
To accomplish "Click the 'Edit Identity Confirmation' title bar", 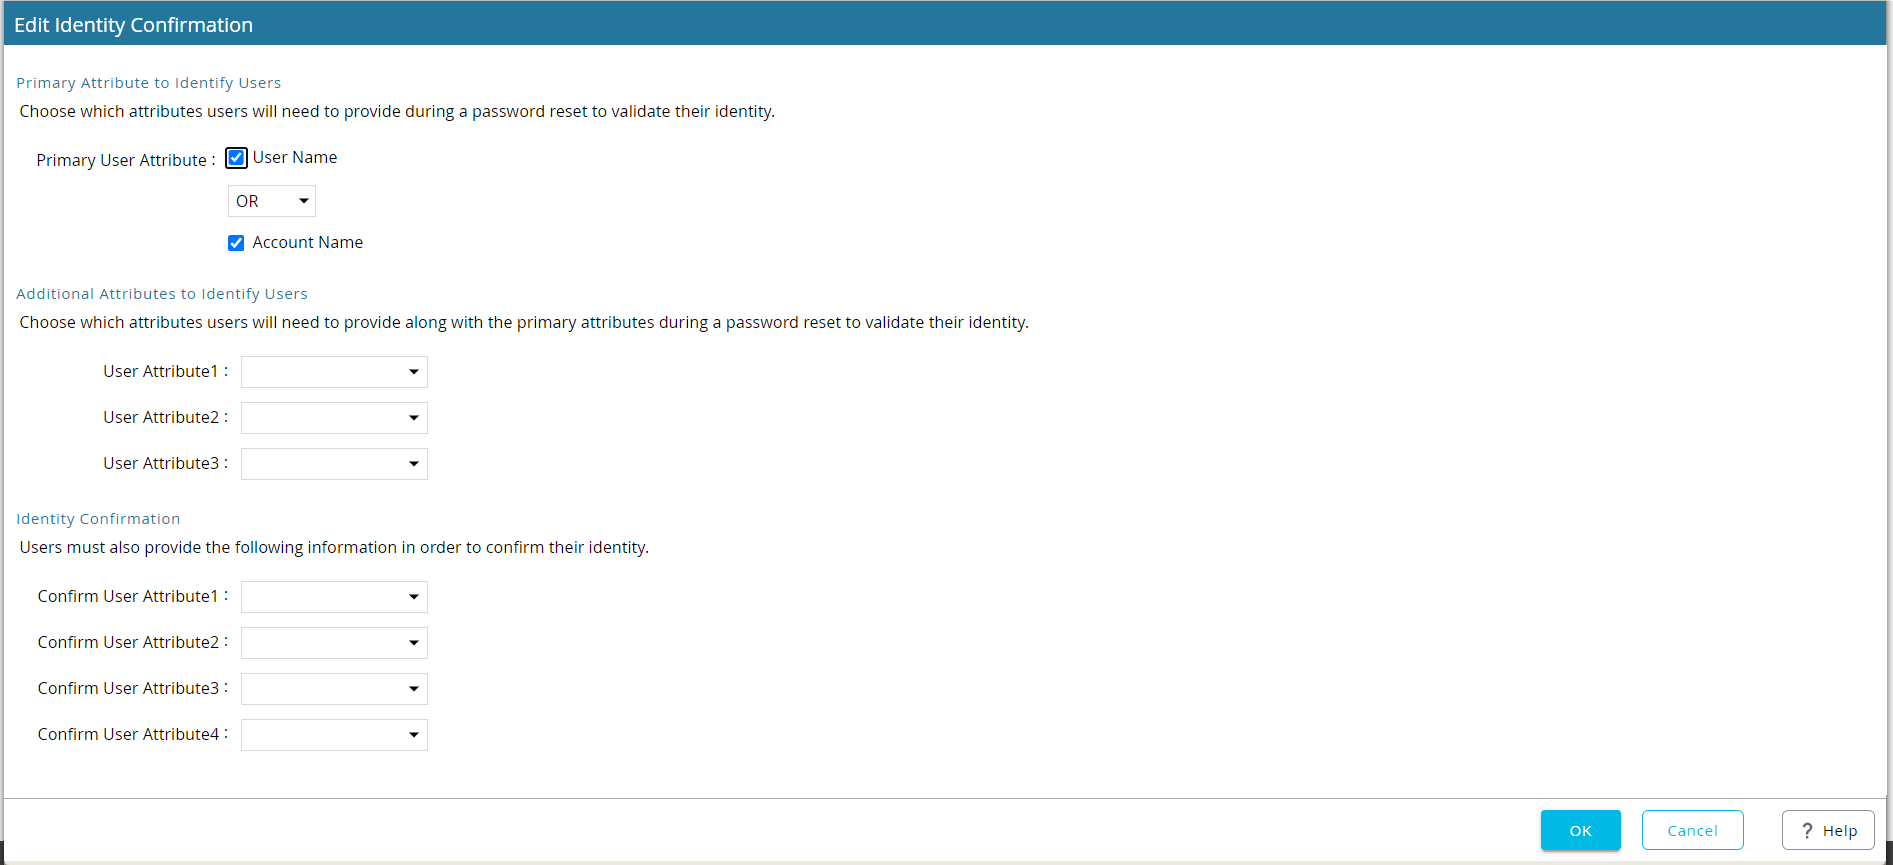I will (x=133, y=25).
